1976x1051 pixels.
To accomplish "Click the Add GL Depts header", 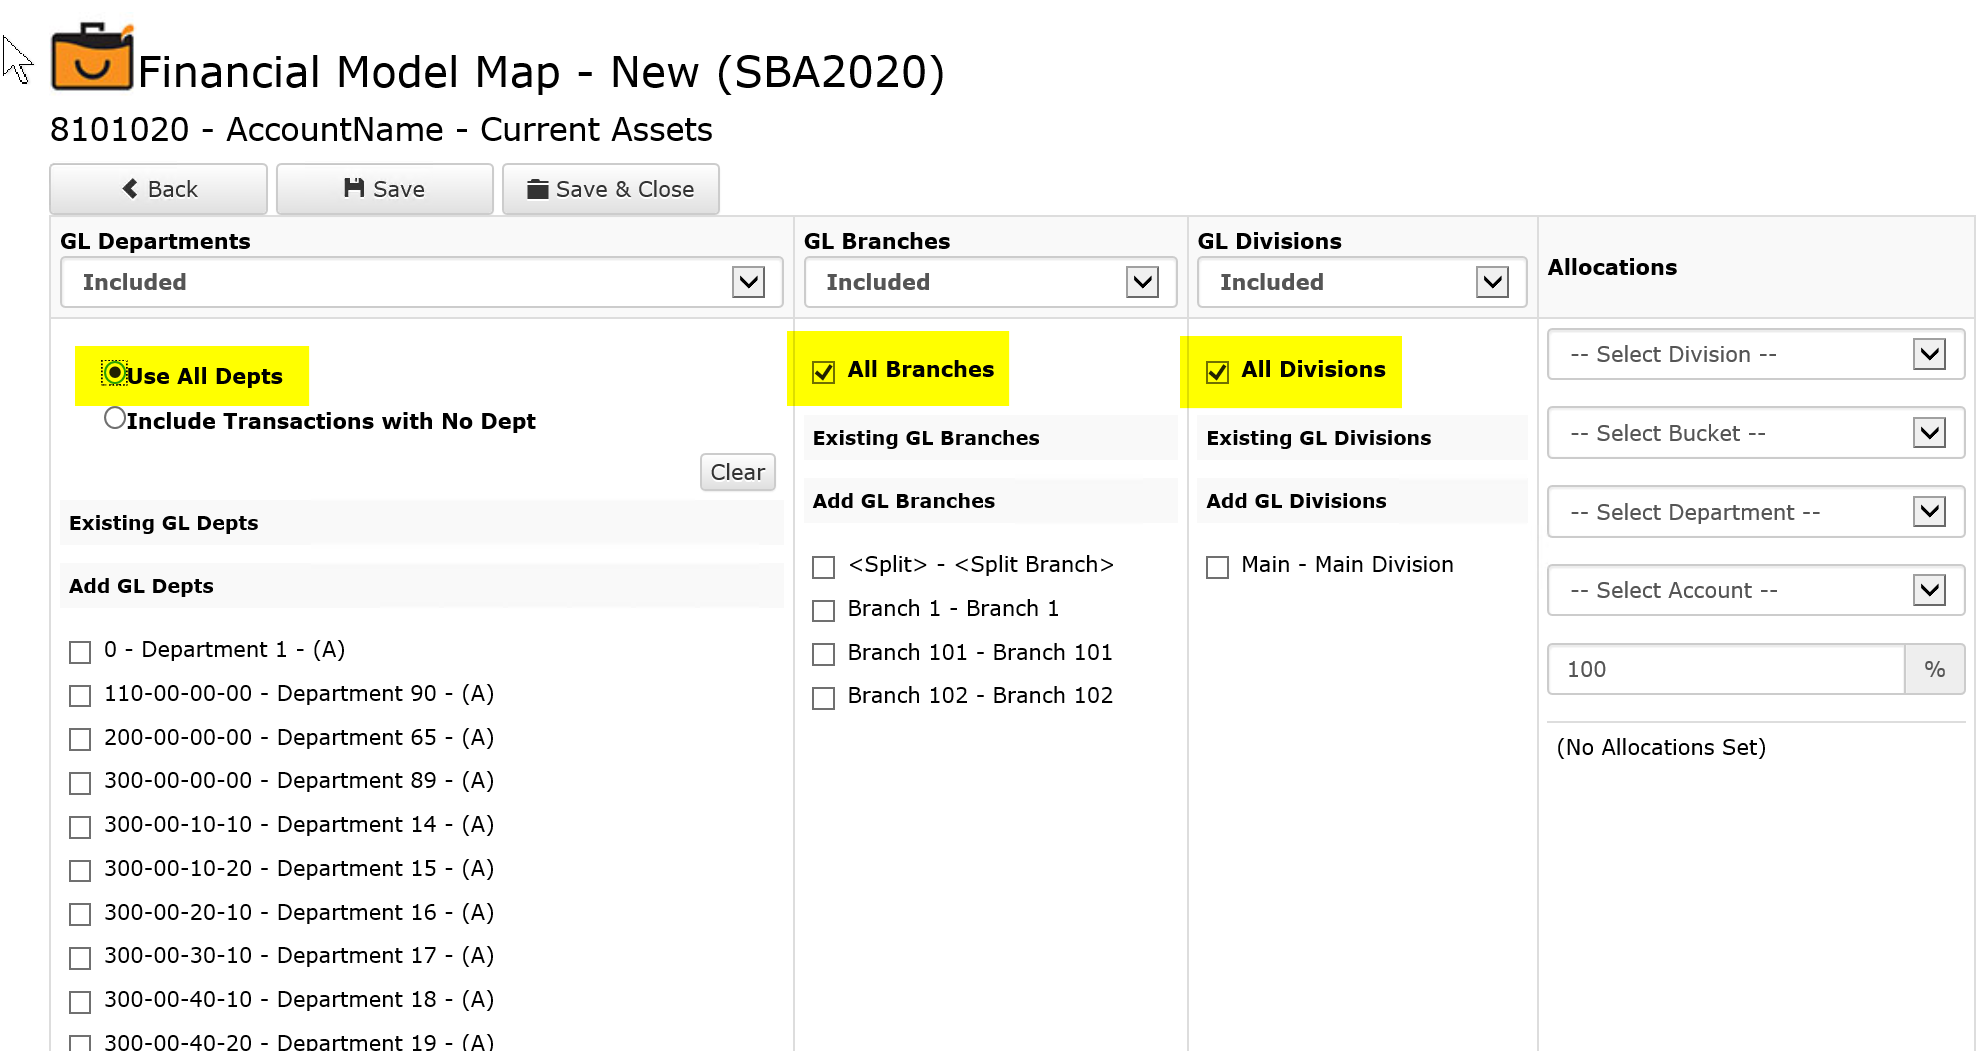I will pyautogui.click(x=422, y=586).
